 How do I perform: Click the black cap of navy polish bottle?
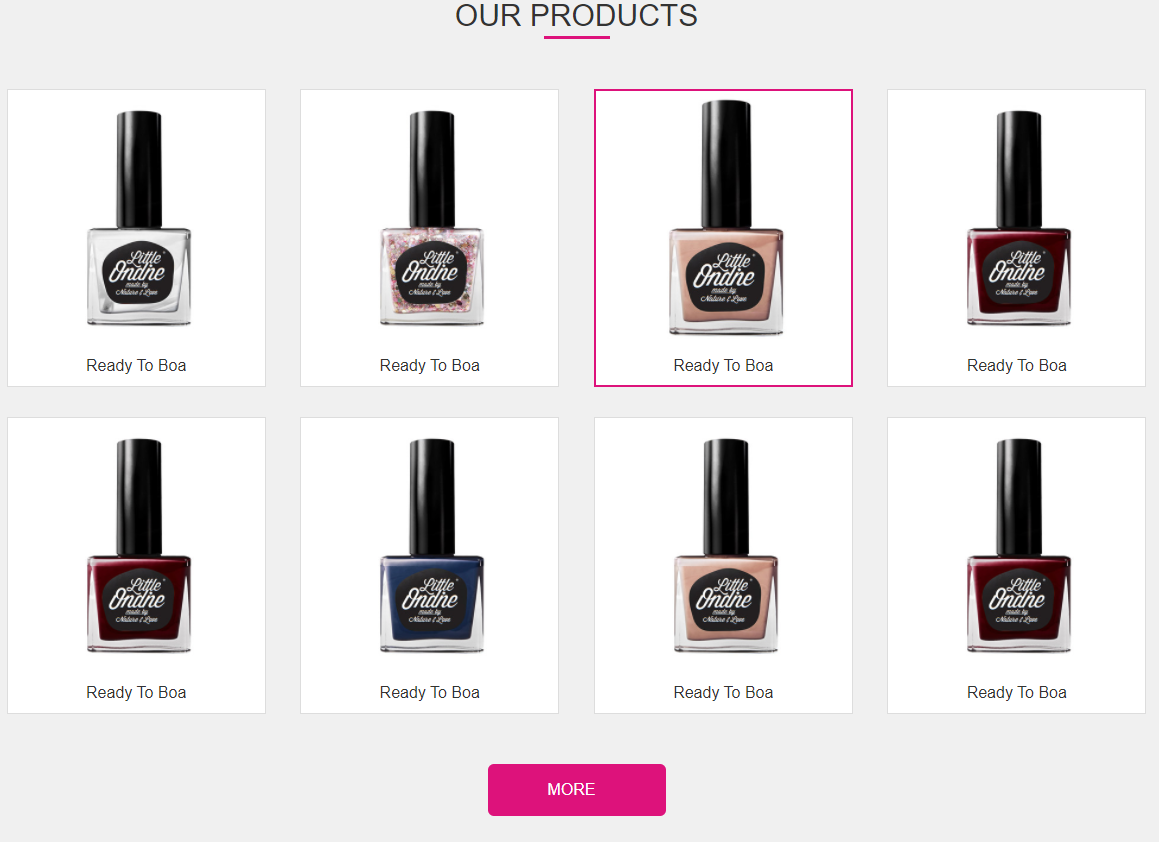point(432,497)
